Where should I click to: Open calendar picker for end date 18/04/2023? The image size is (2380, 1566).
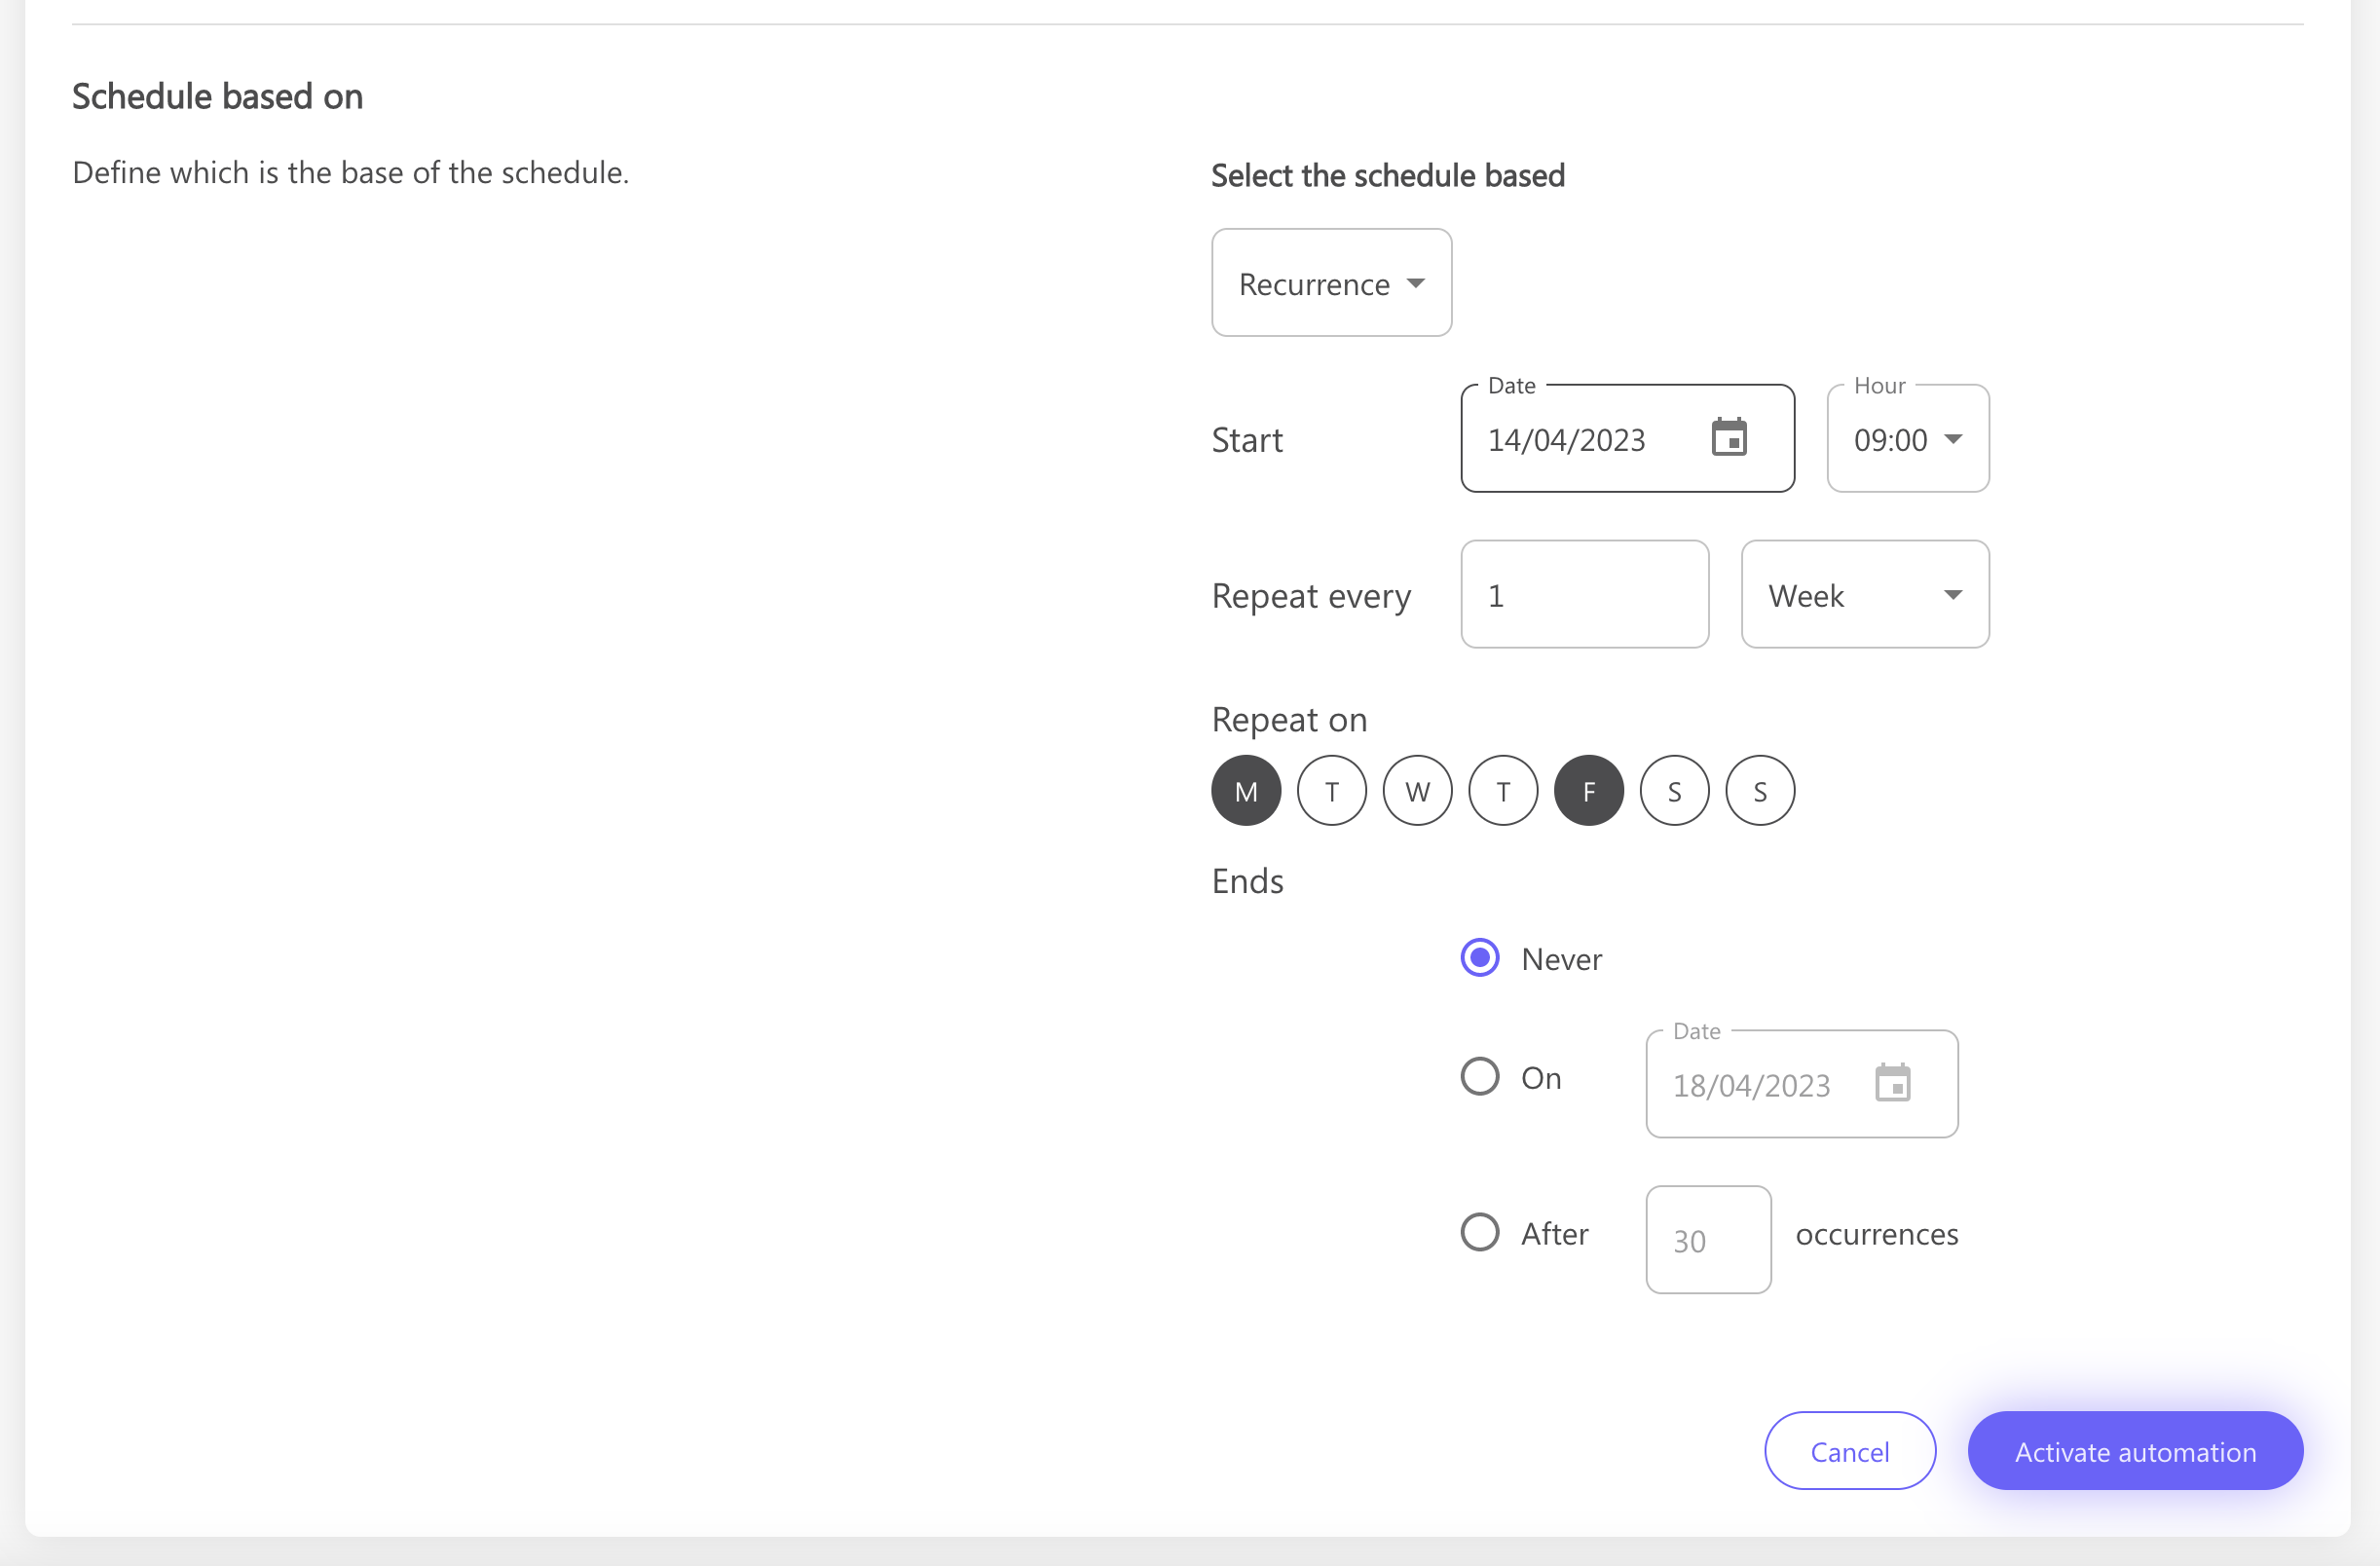[x=1892, y=1083]
